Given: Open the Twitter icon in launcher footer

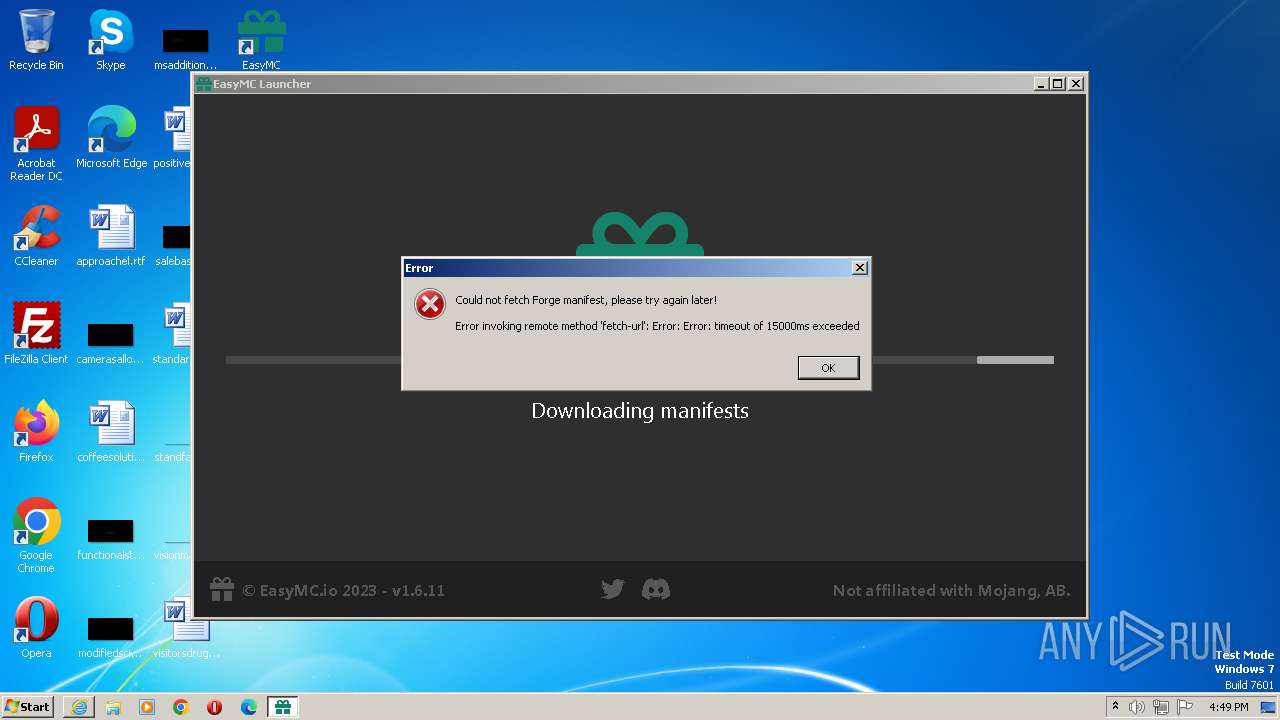Looking at the screenshot, I should pos(613,590).
